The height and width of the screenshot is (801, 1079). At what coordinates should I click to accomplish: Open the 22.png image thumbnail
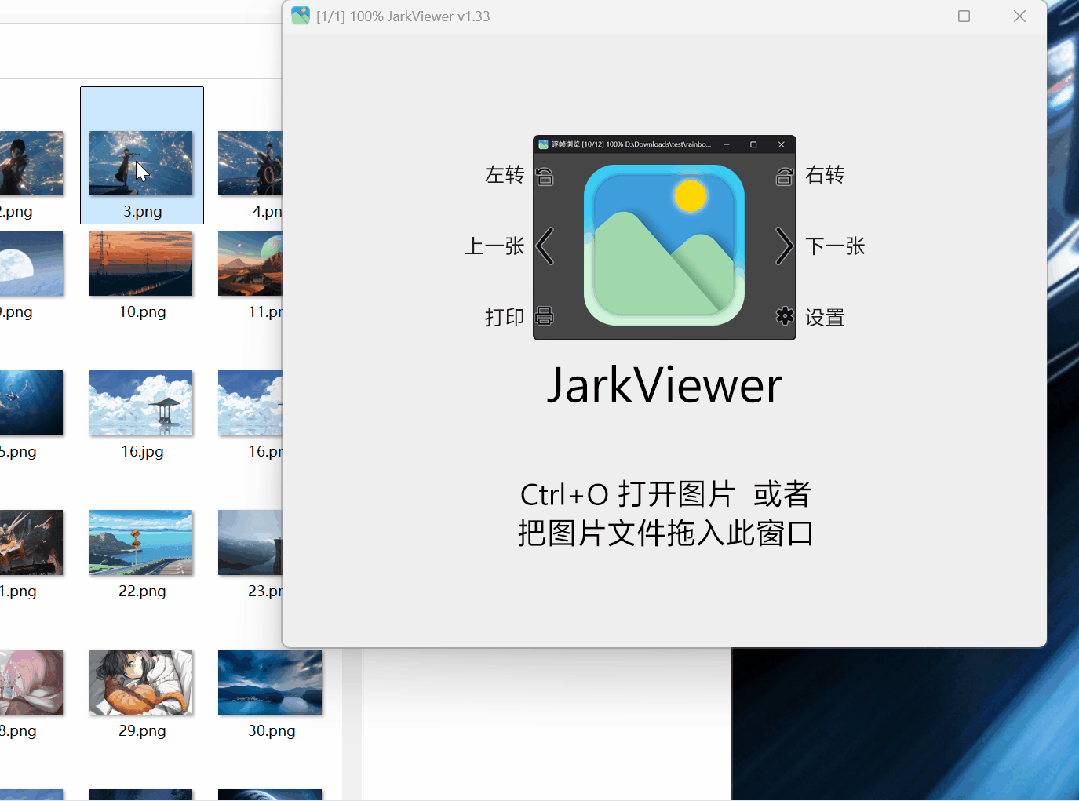pos(141,544)
